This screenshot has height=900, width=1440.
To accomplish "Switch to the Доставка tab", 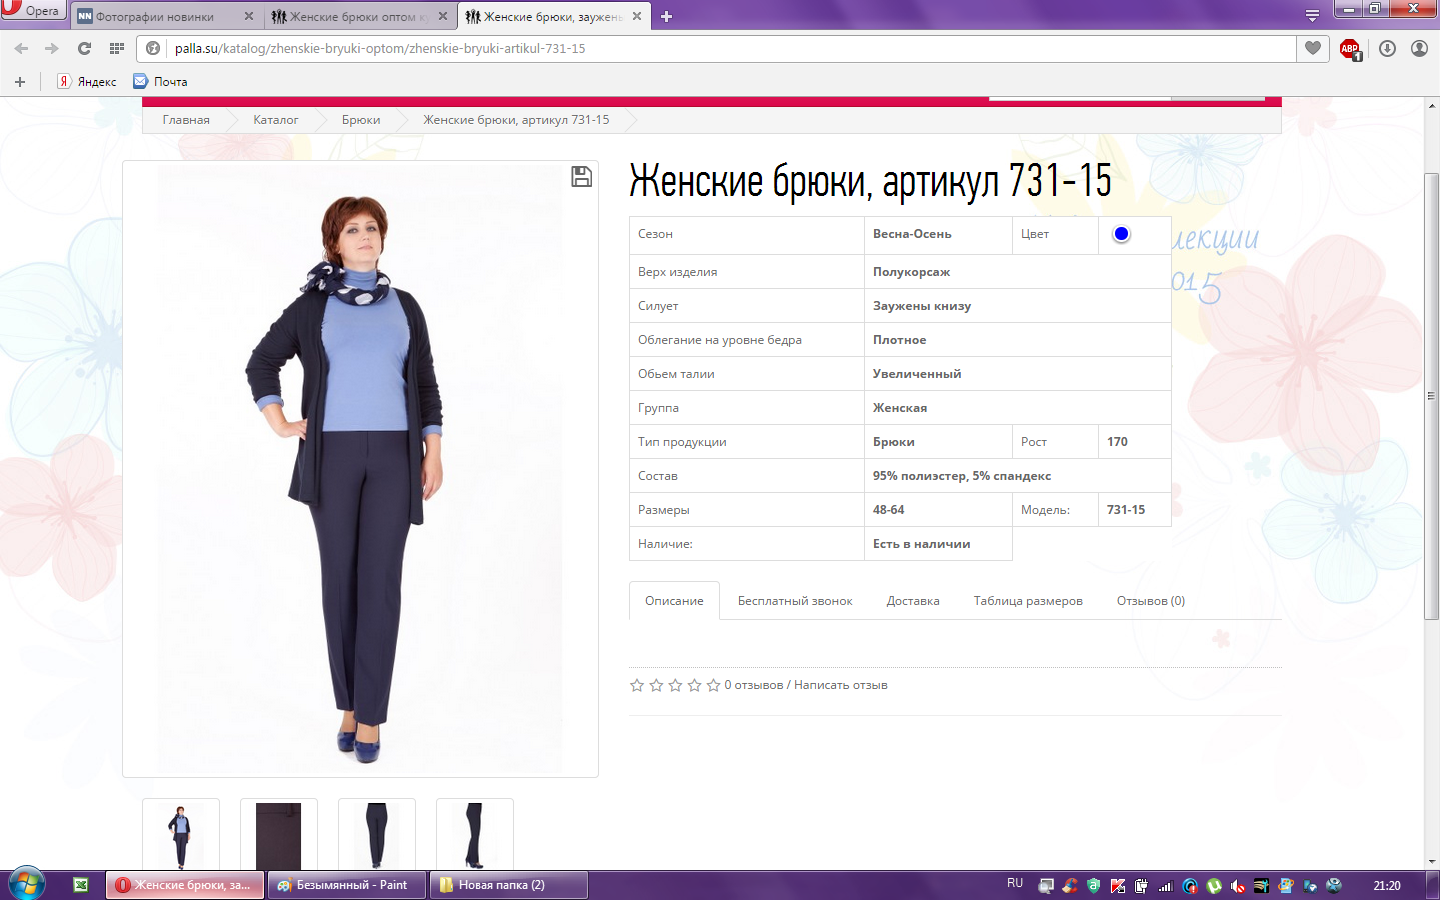I will click(912, 601).
